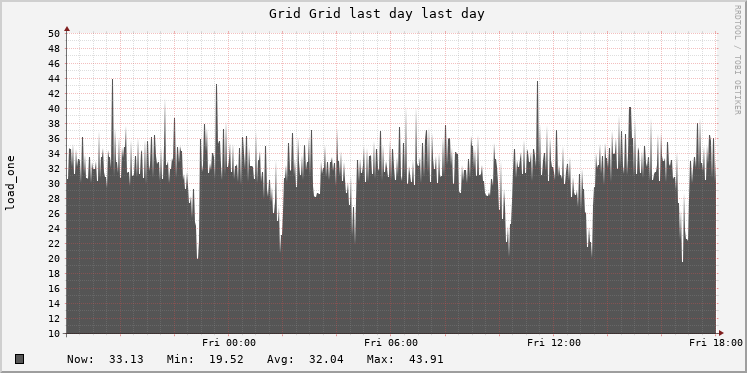The image size is (747, 373).
Task: Click the Y axis label '50'
Action: click(x=54, y=33)
